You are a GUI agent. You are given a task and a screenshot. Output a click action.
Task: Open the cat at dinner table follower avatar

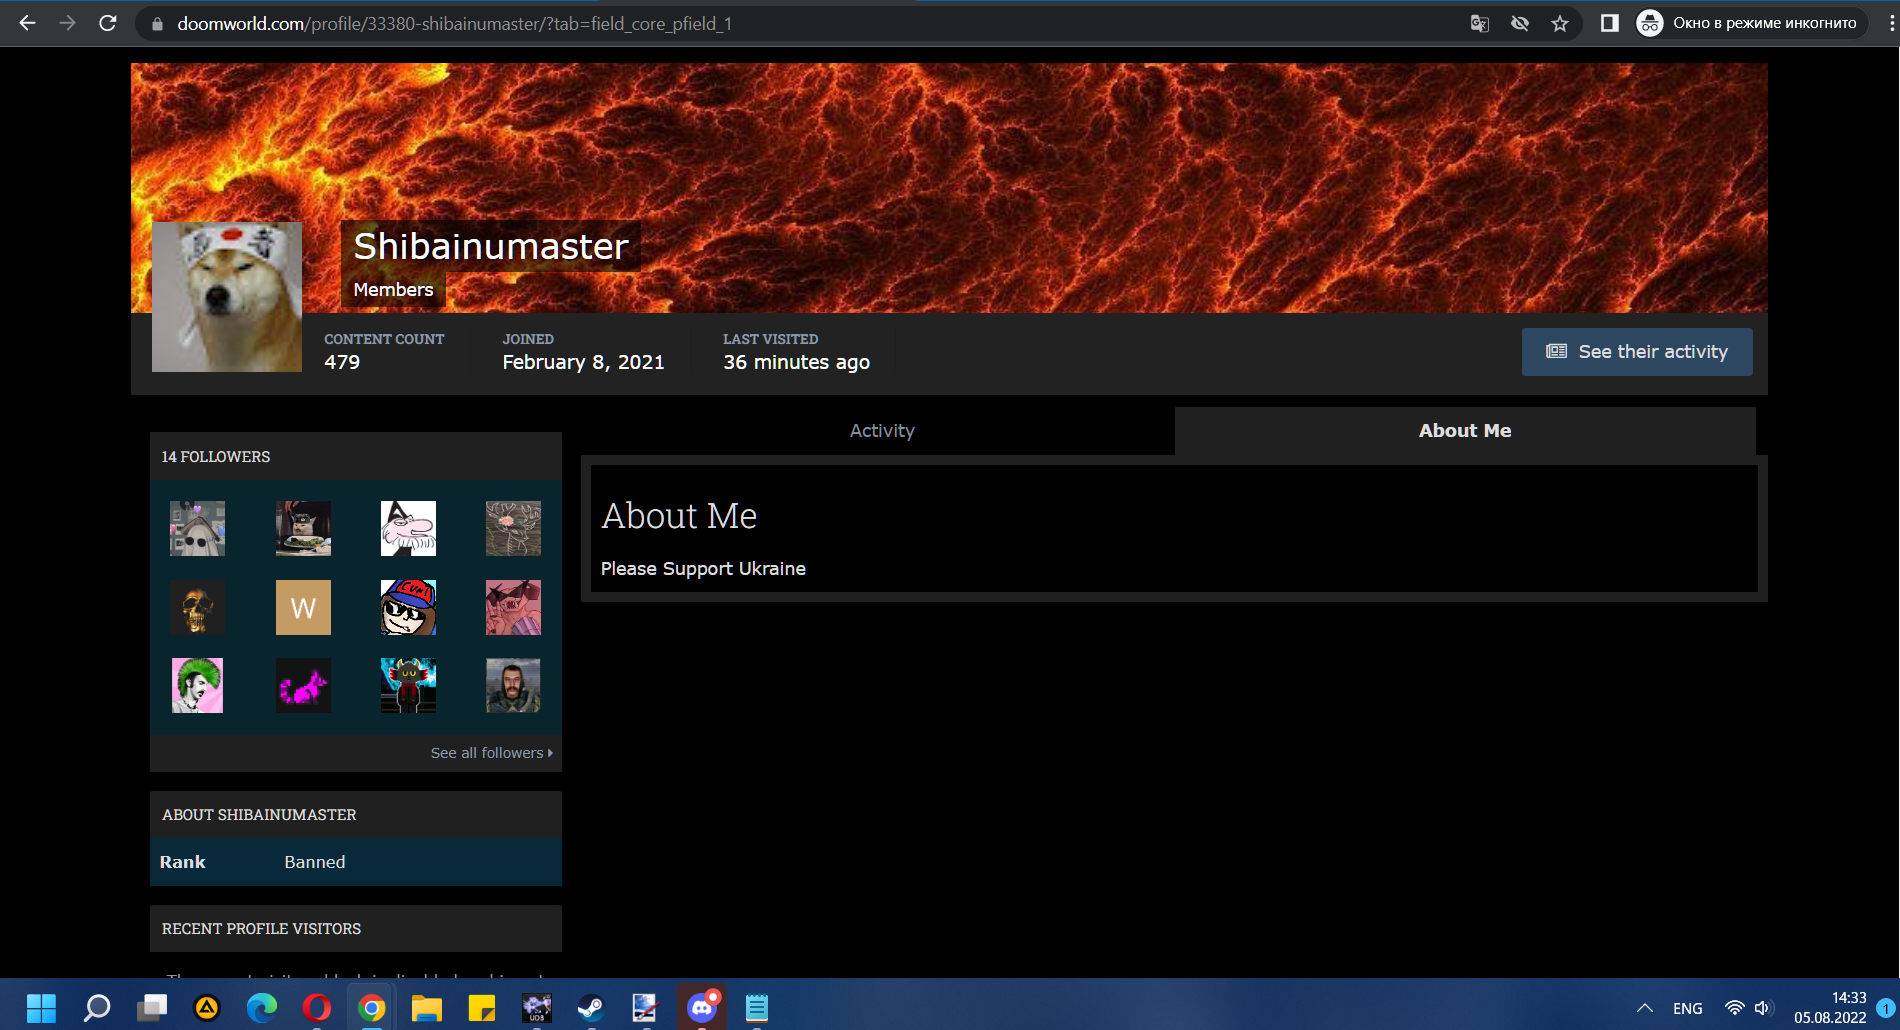point(303,529)
